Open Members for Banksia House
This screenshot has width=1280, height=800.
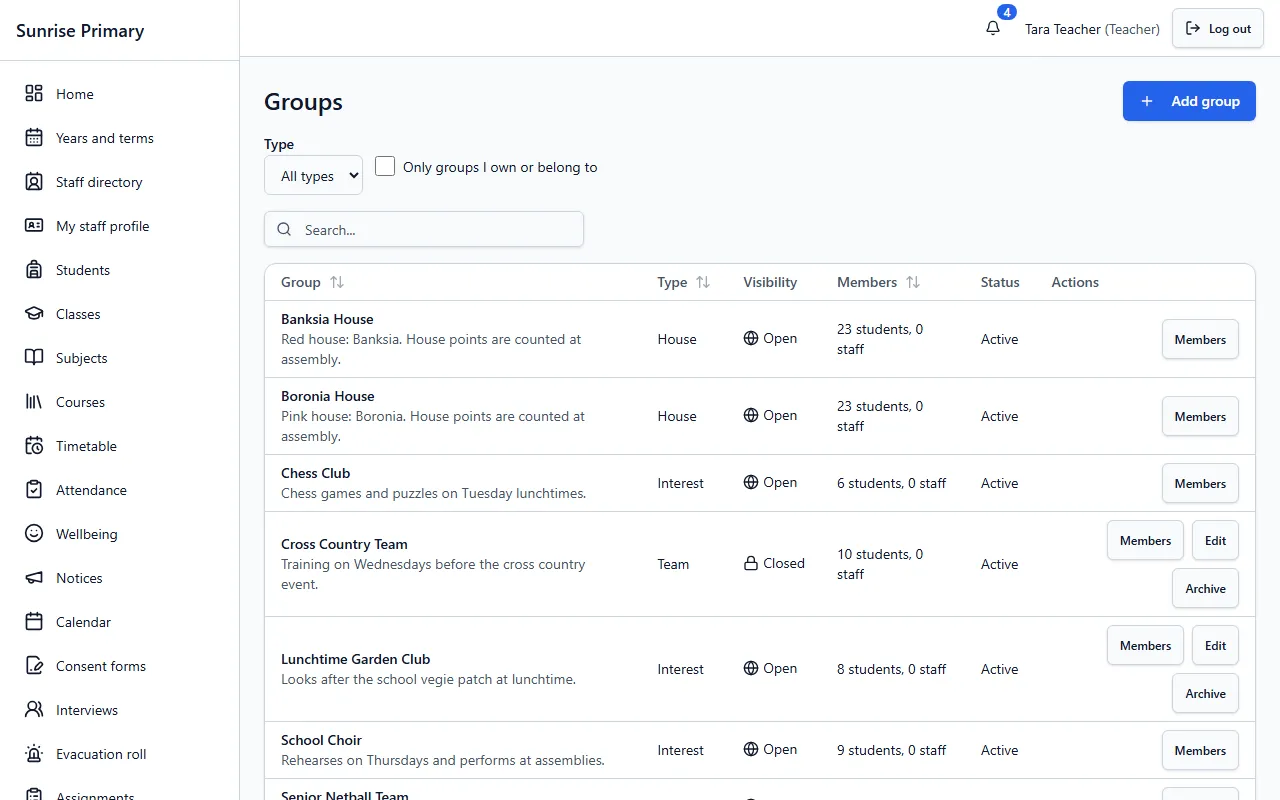pos(1200,339)
